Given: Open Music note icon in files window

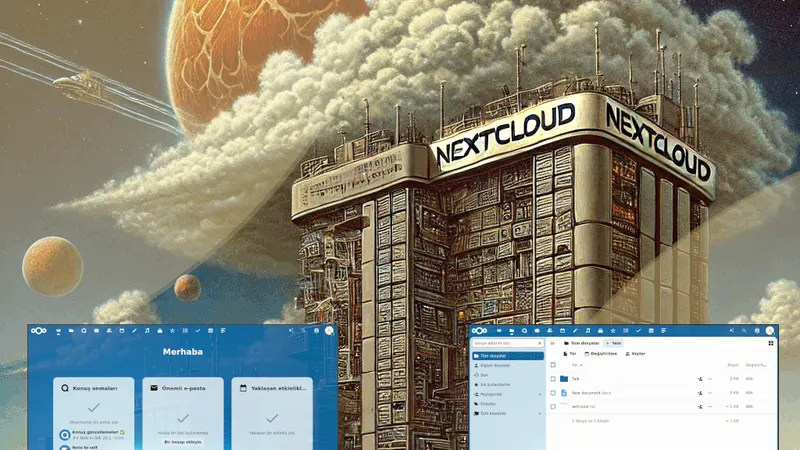Looking at the screenshot, I should (588, 331).
